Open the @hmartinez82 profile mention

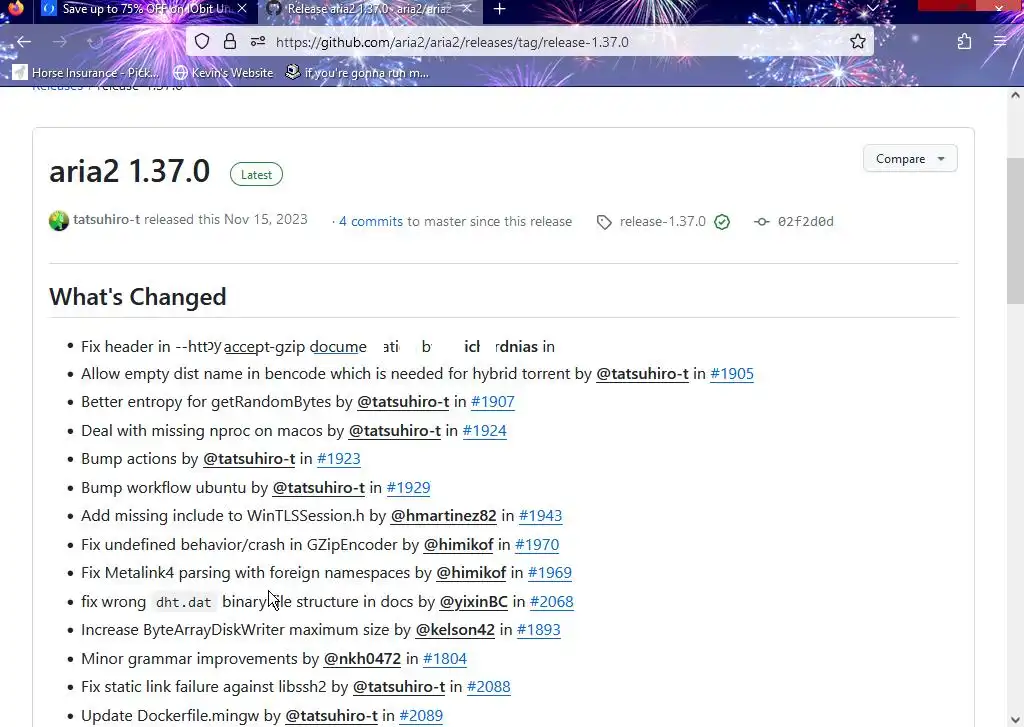(443, 515)
